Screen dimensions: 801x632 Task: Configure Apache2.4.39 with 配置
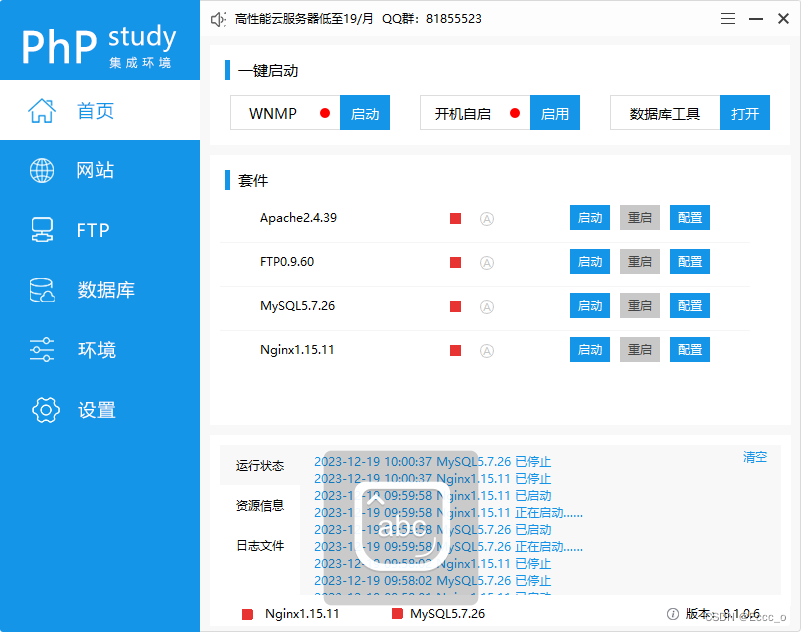point(690,218)
